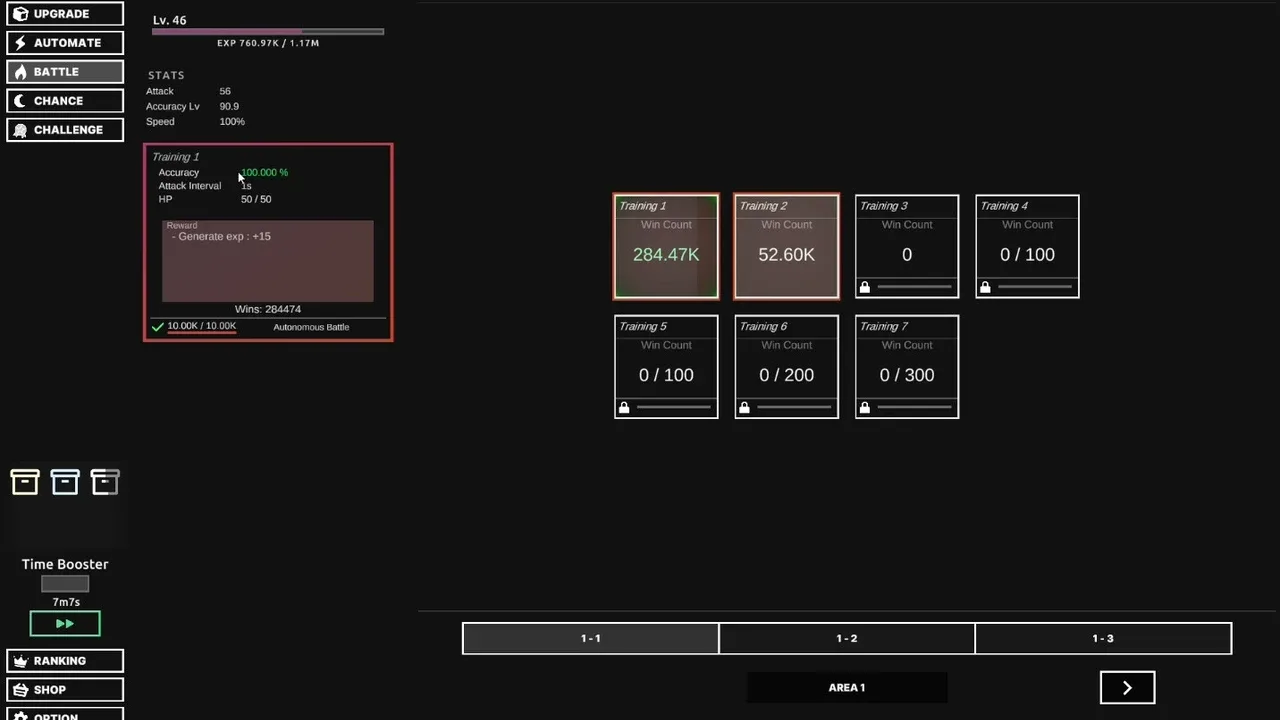Open the Chance menu
The height and width of the screenshot is (720, 1280).
[65, 101]
